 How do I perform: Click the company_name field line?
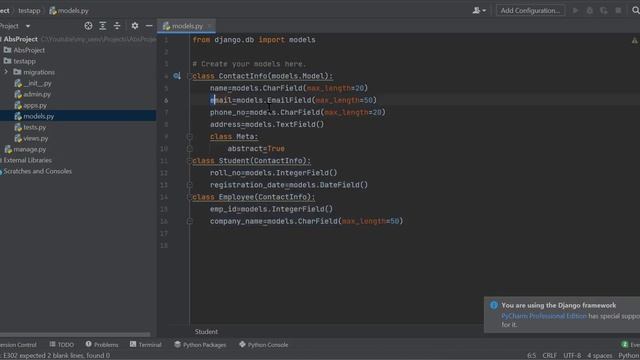(306, 221)
